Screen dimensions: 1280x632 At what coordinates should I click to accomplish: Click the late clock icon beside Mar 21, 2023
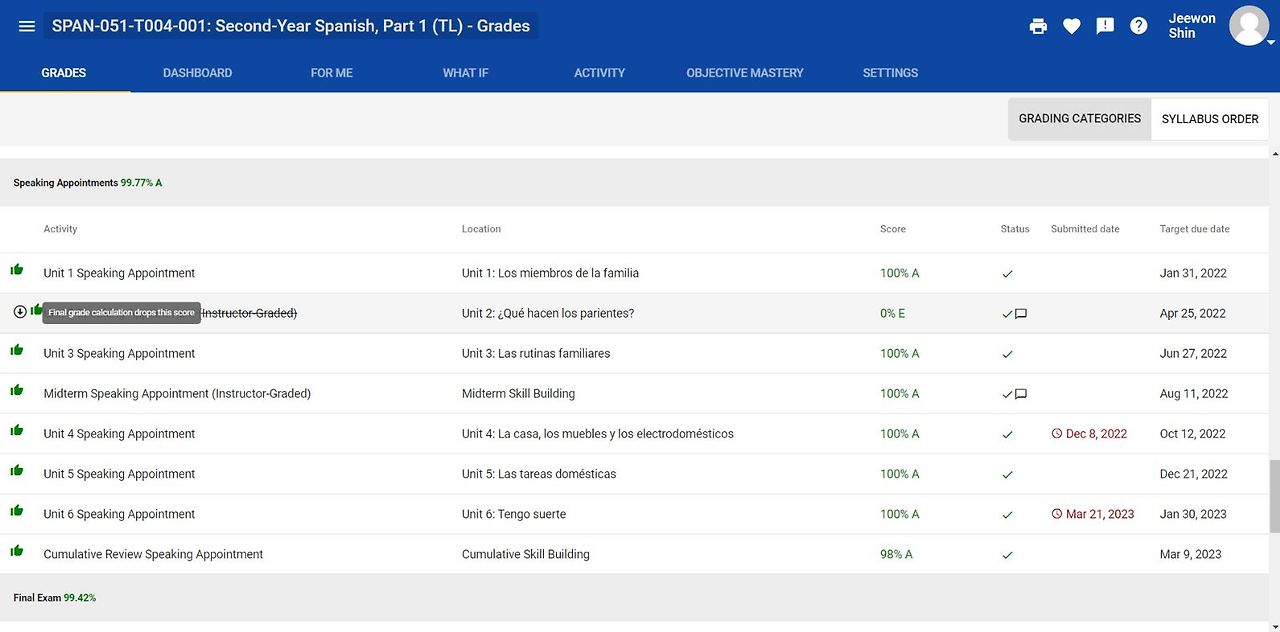[1057, 514]
